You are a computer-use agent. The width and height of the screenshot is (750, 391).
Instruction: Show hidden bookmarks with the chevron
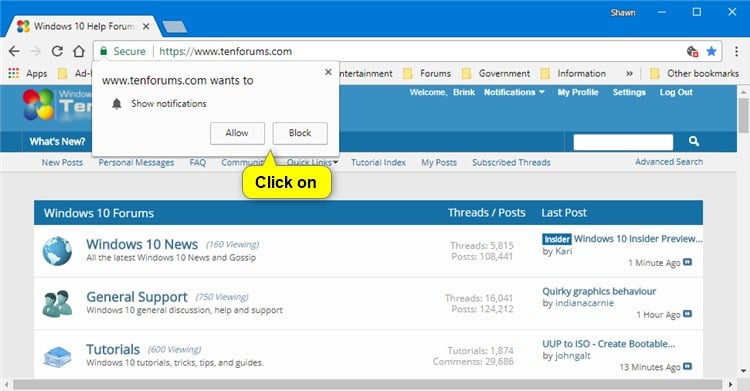point(629,73)
